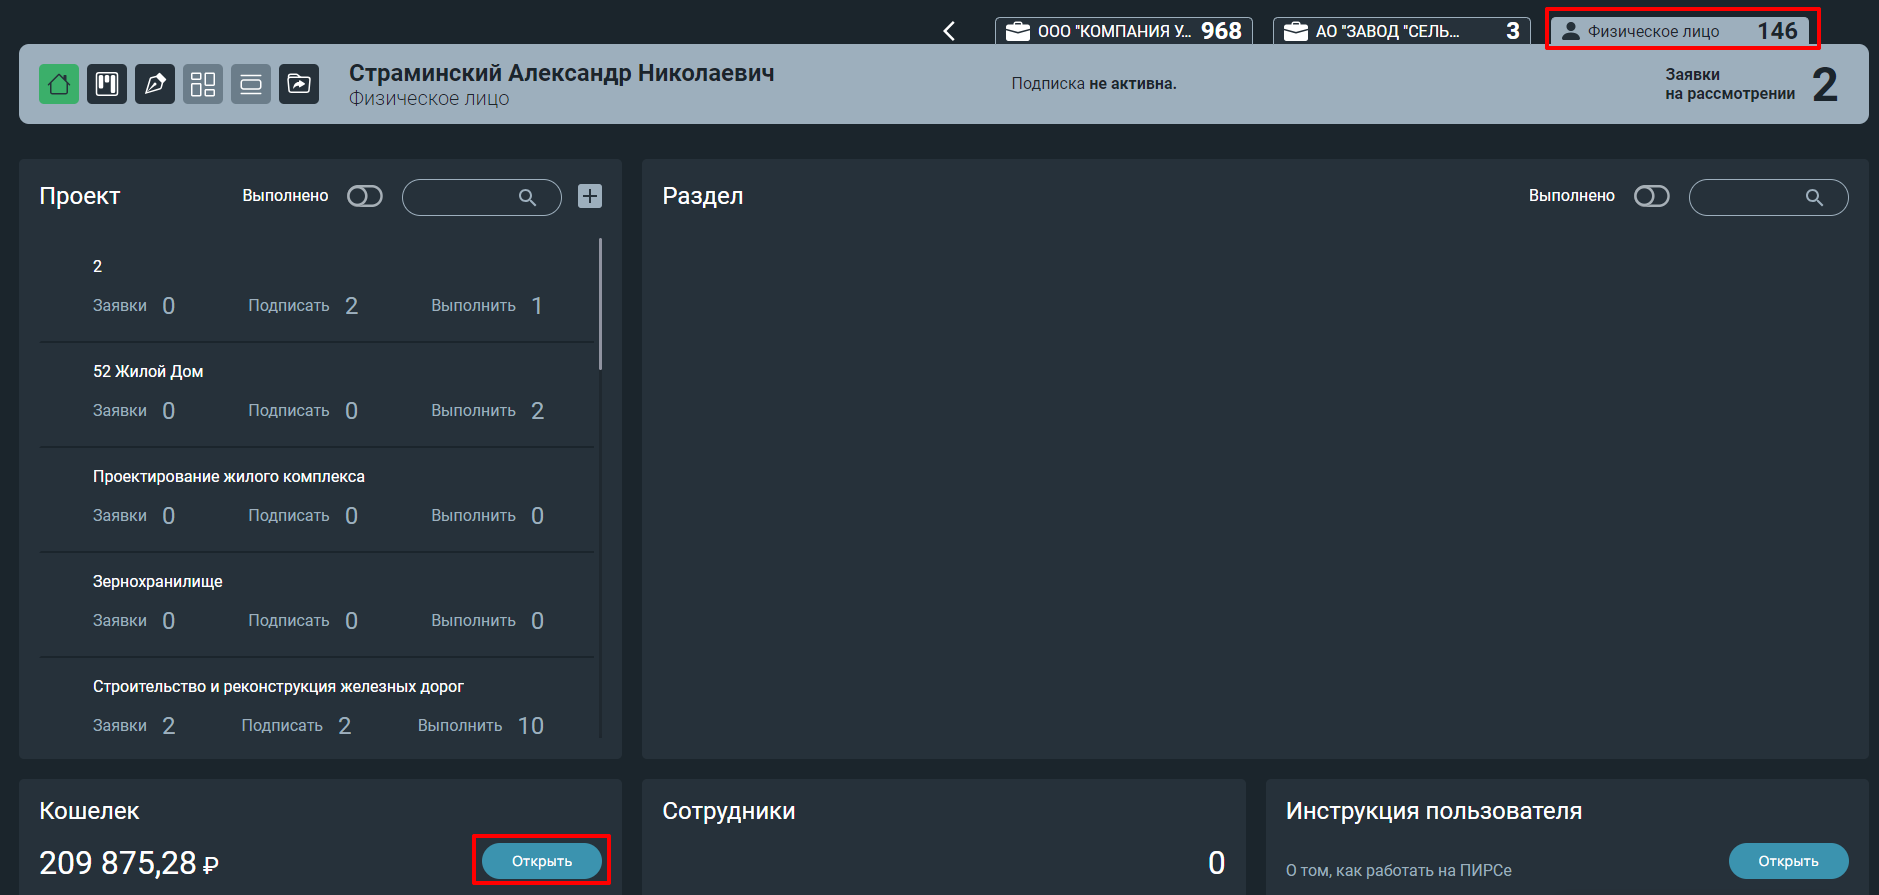Open the kanban board icon
The width and height of the screenshot is (1879, 895).
point(107,84)
